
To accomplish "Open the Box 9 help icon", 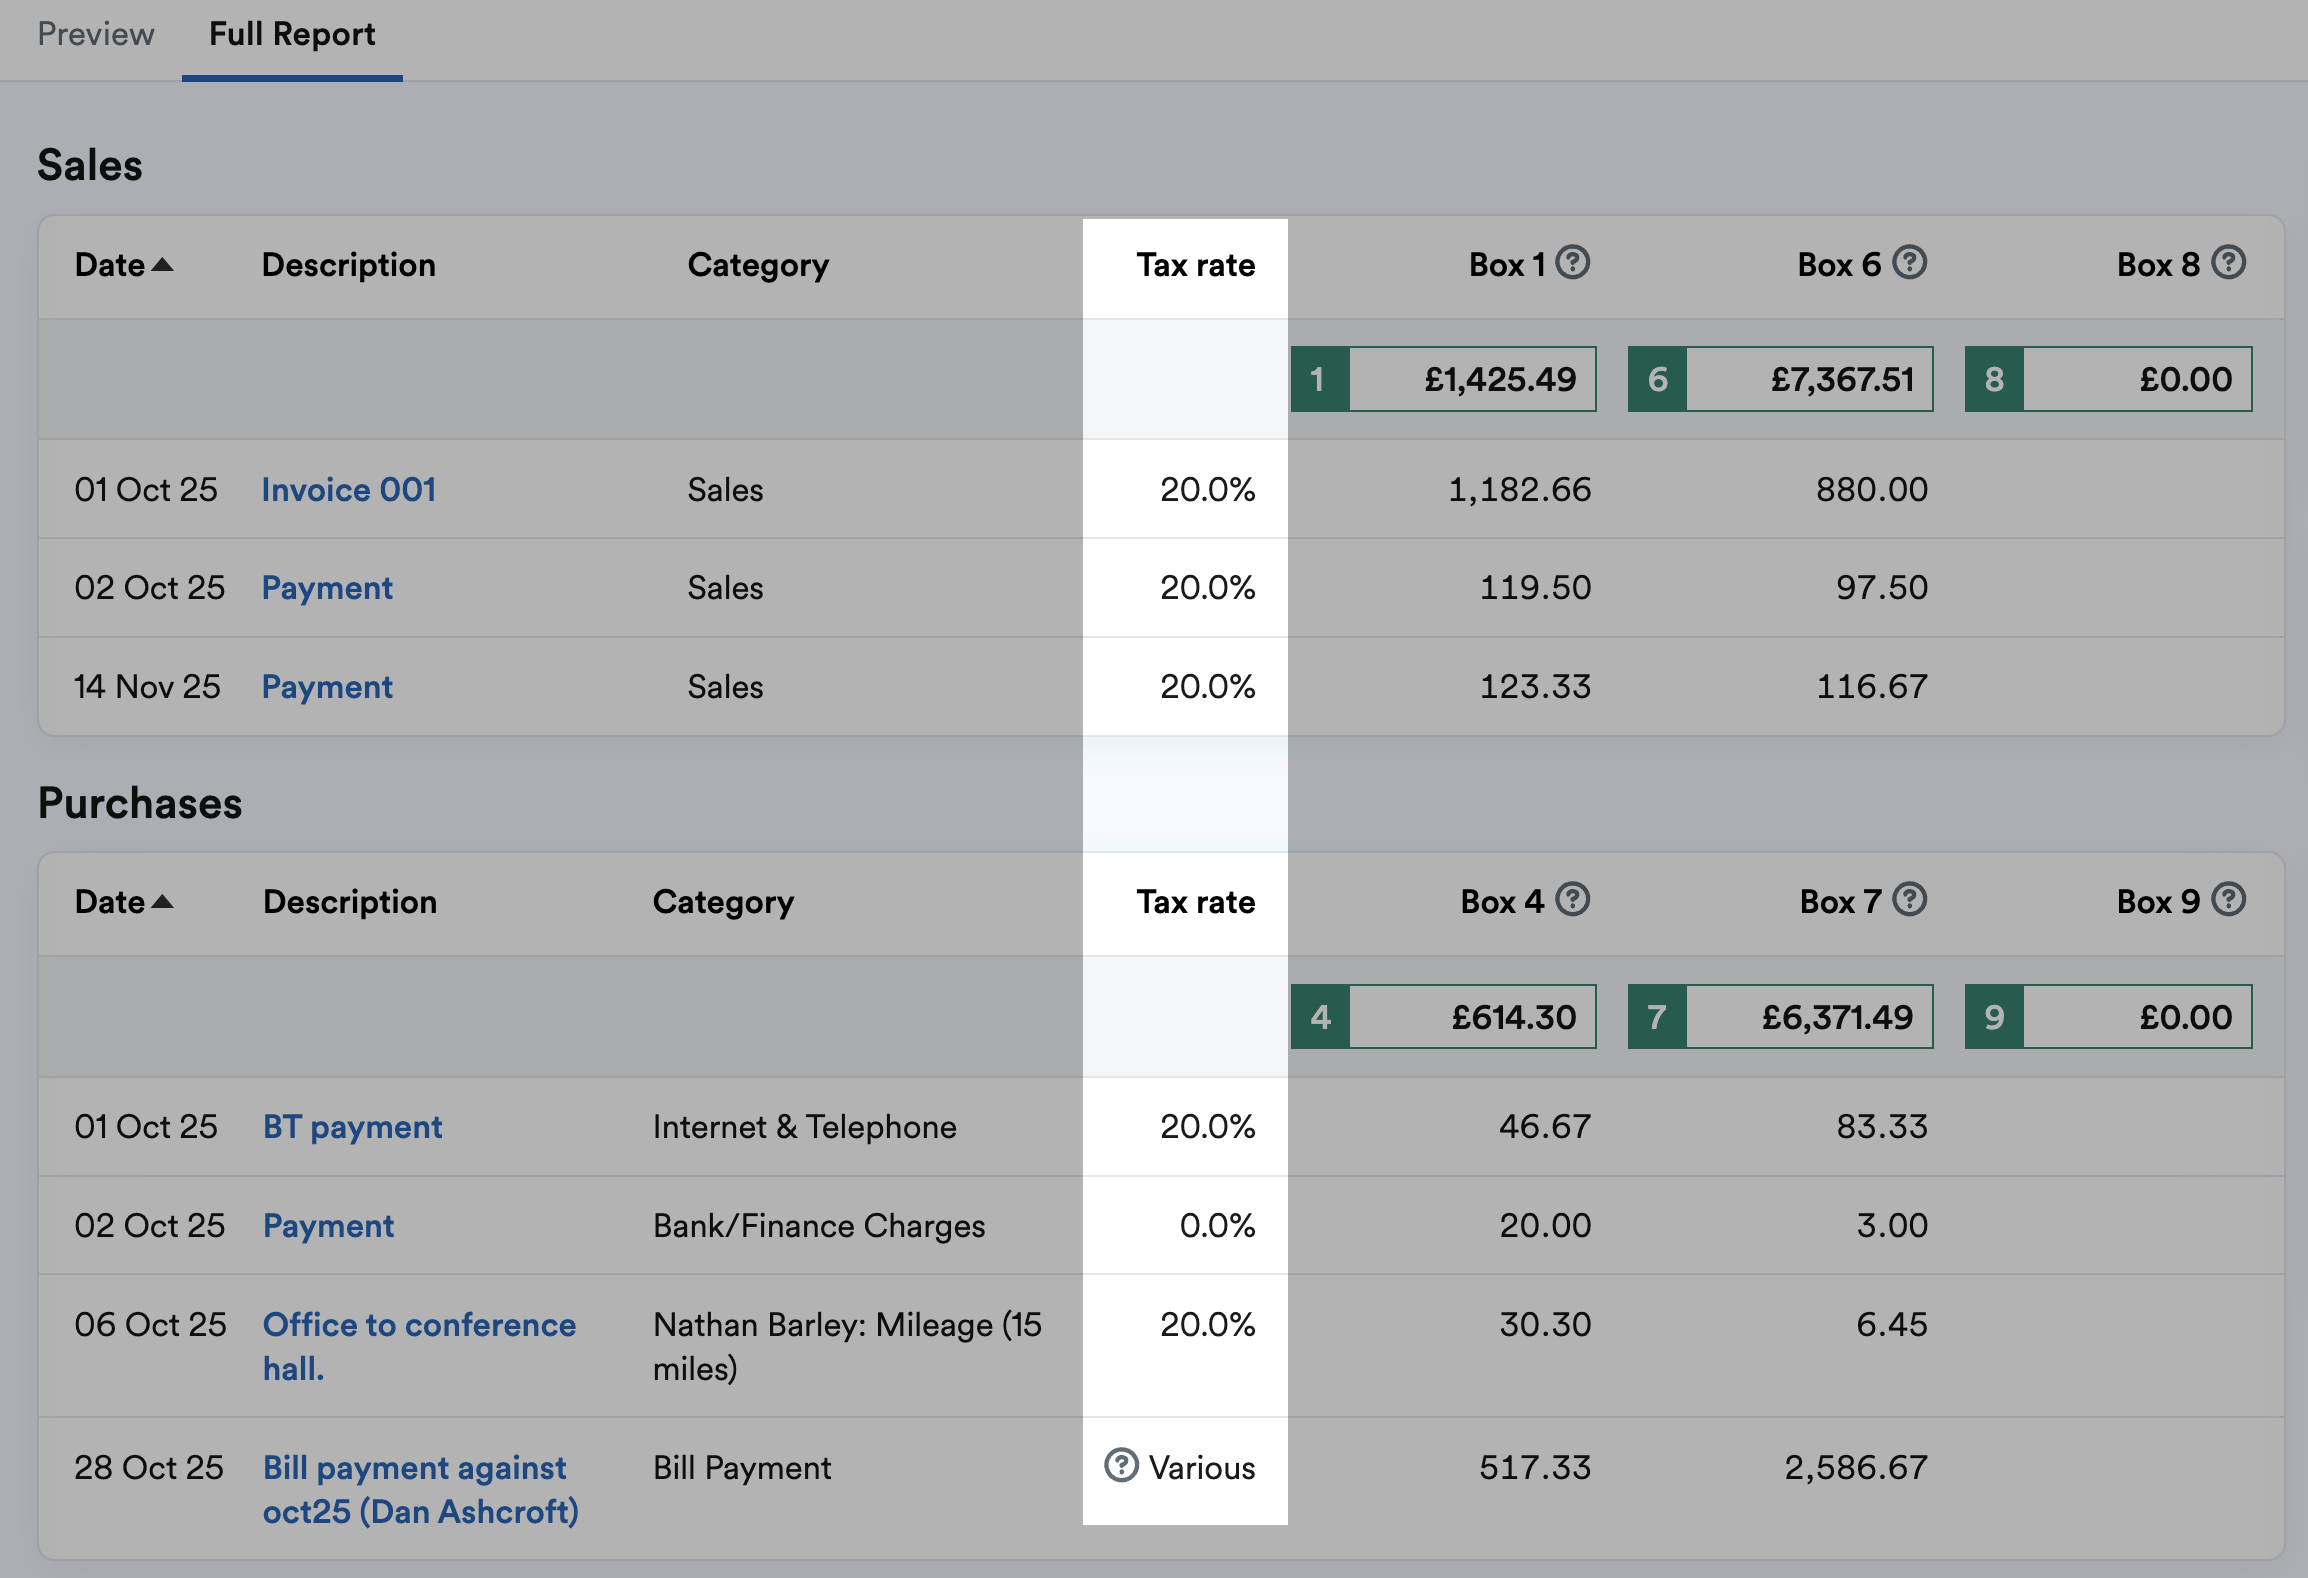I will [x=2229, y=900].
